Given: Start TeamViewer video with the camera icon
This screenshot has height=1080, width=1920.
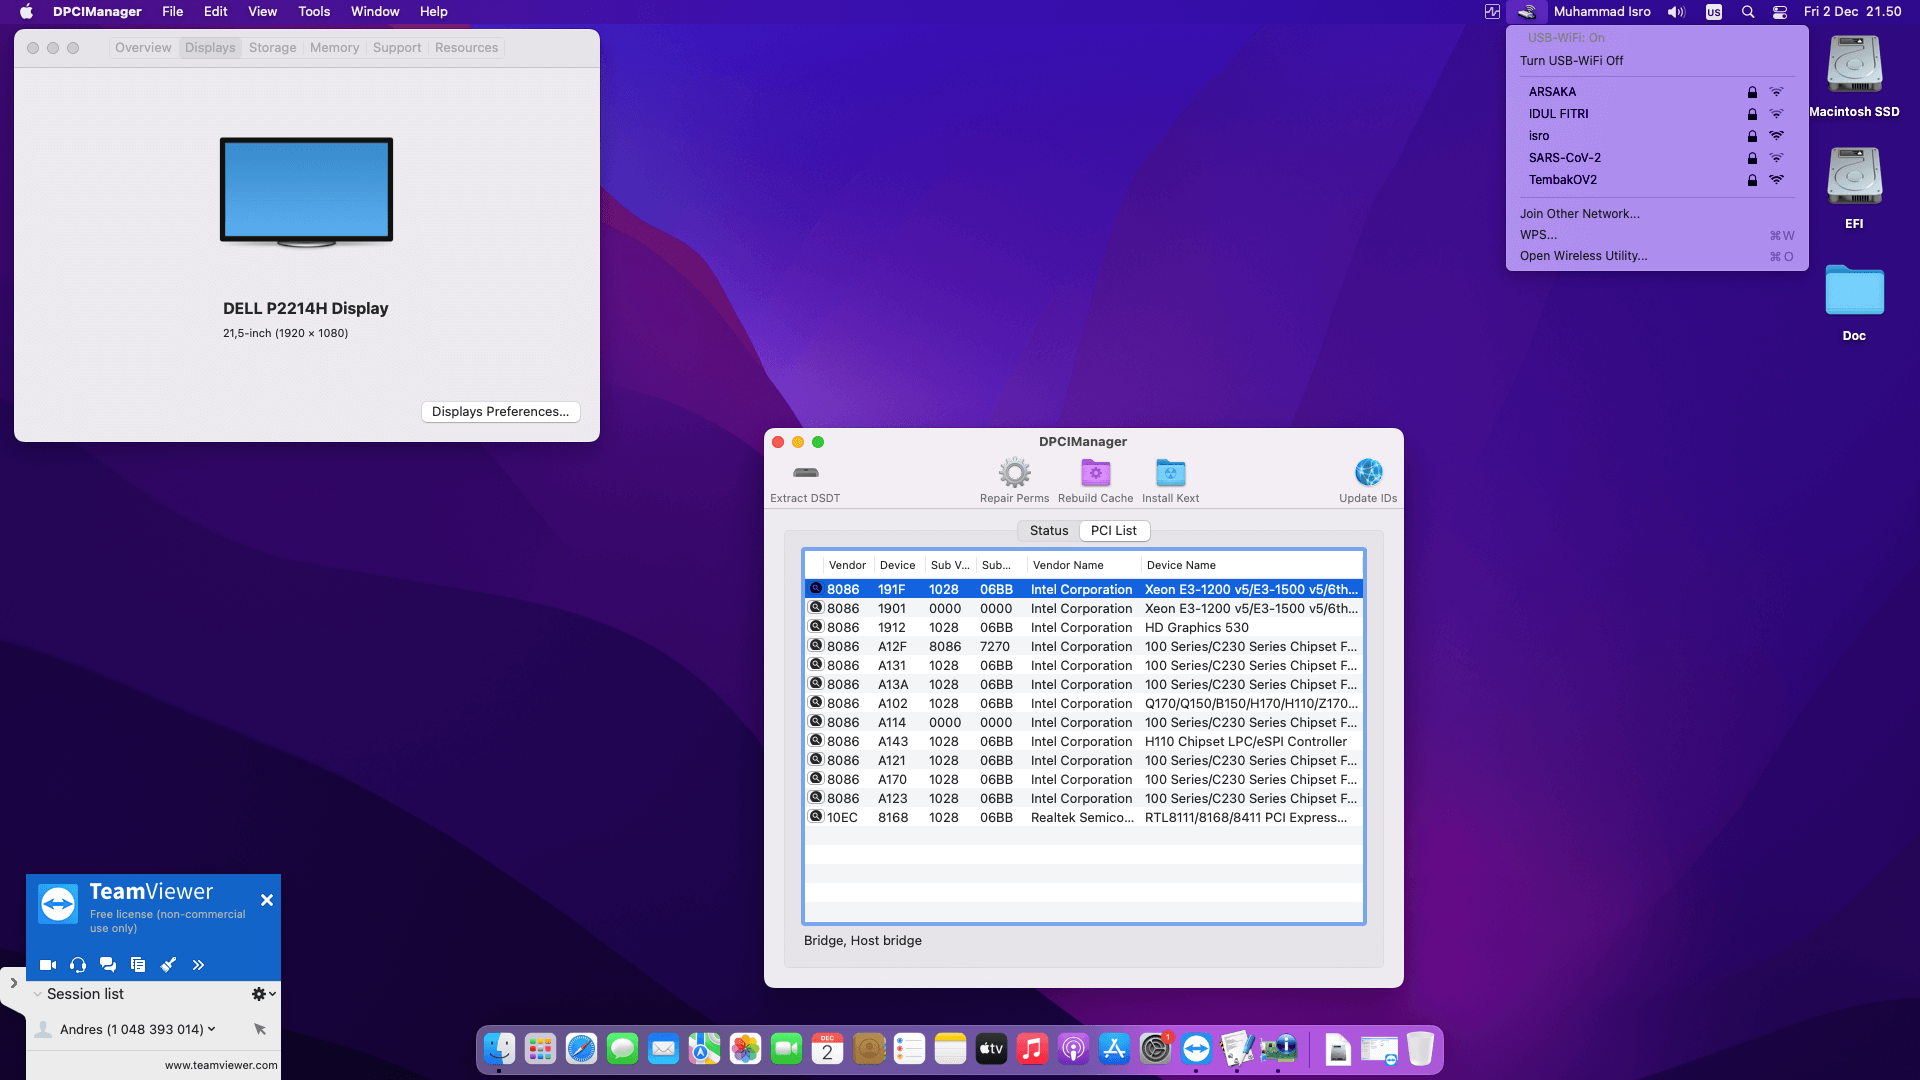Looking at the screenshot, I should click(47, 965).
